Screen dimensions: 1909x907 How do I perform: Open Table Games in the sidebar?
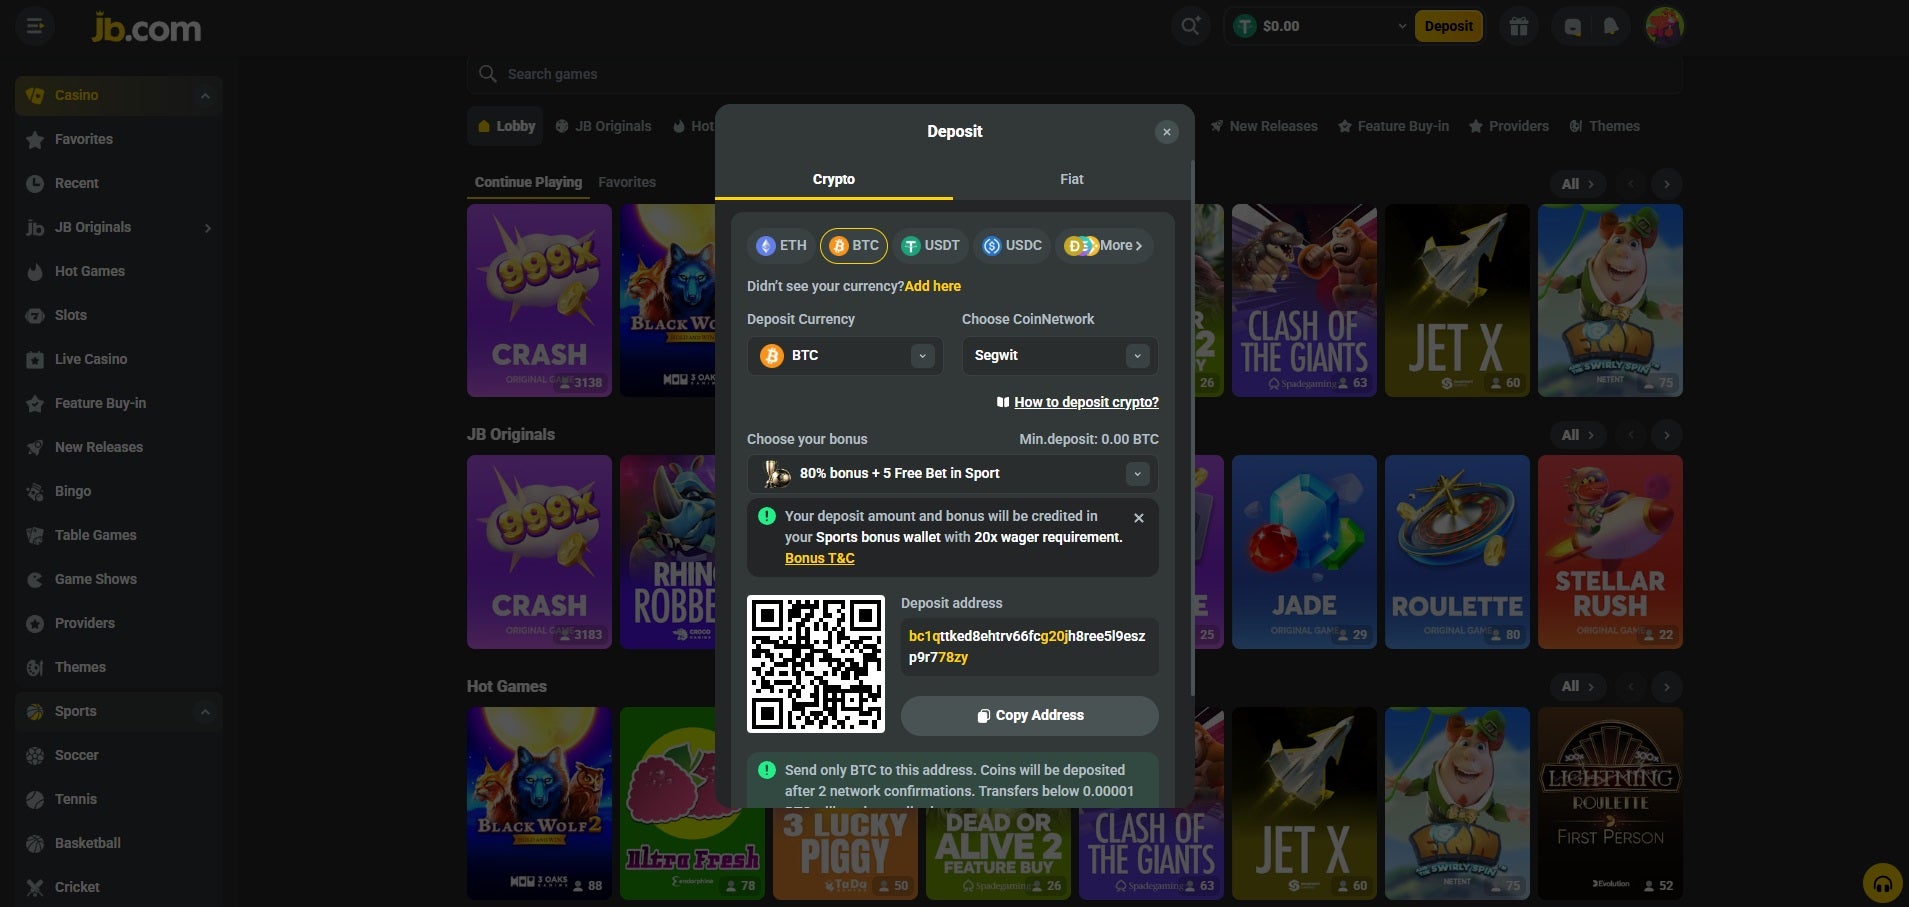pyautogui.click(x=118, y=535)
